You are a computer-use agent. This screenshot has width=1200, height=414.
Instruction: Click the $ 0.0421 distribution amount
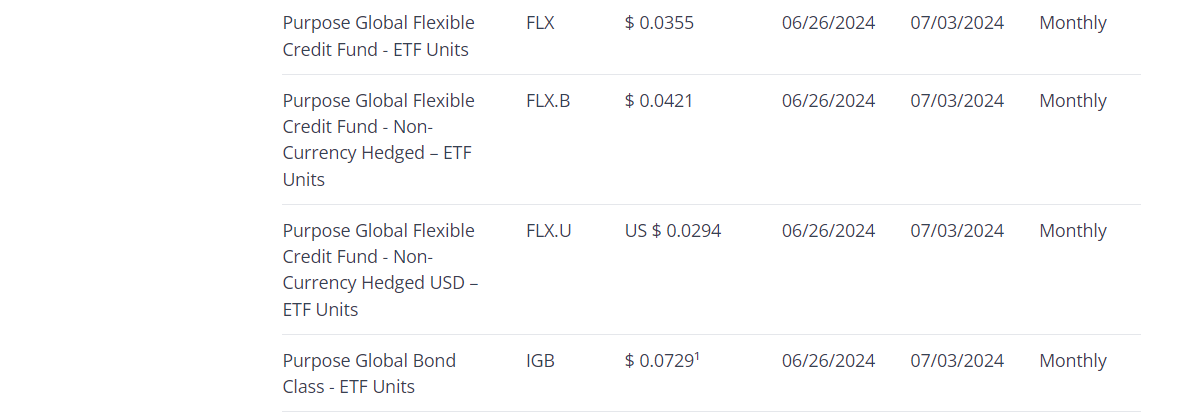pos(659,101)
